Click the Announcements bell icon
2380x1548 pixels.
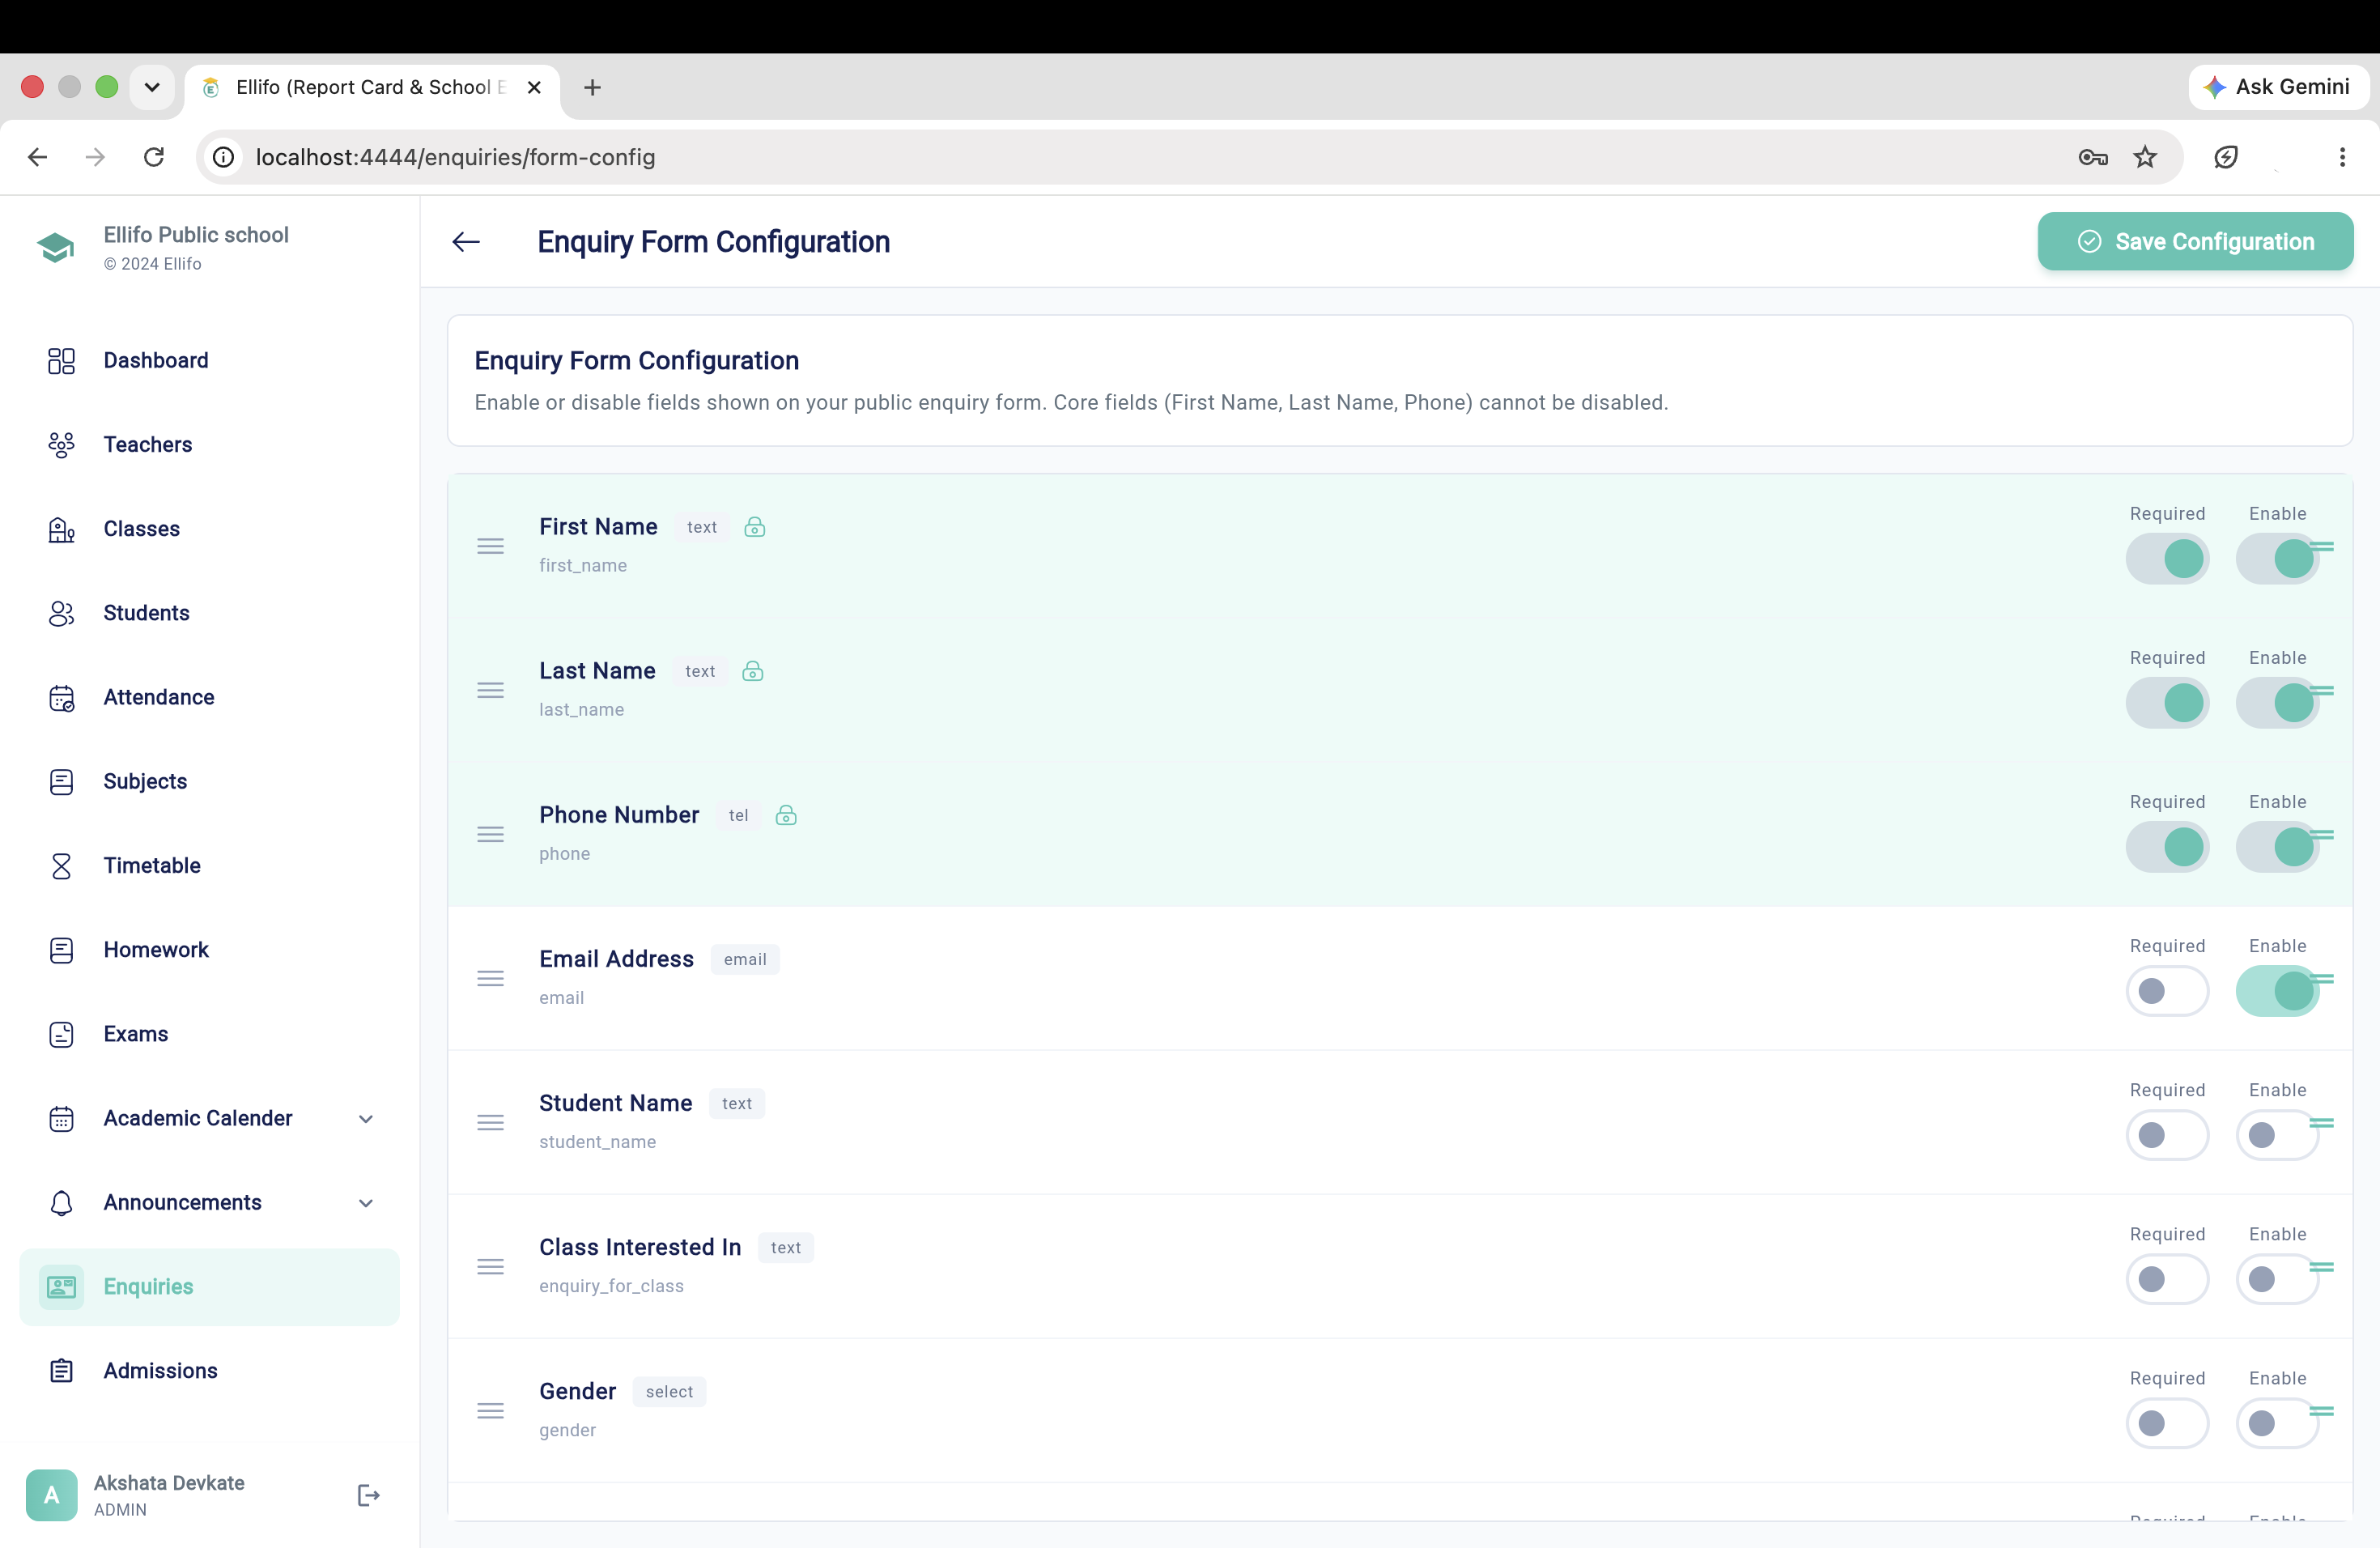point(61,1203)
